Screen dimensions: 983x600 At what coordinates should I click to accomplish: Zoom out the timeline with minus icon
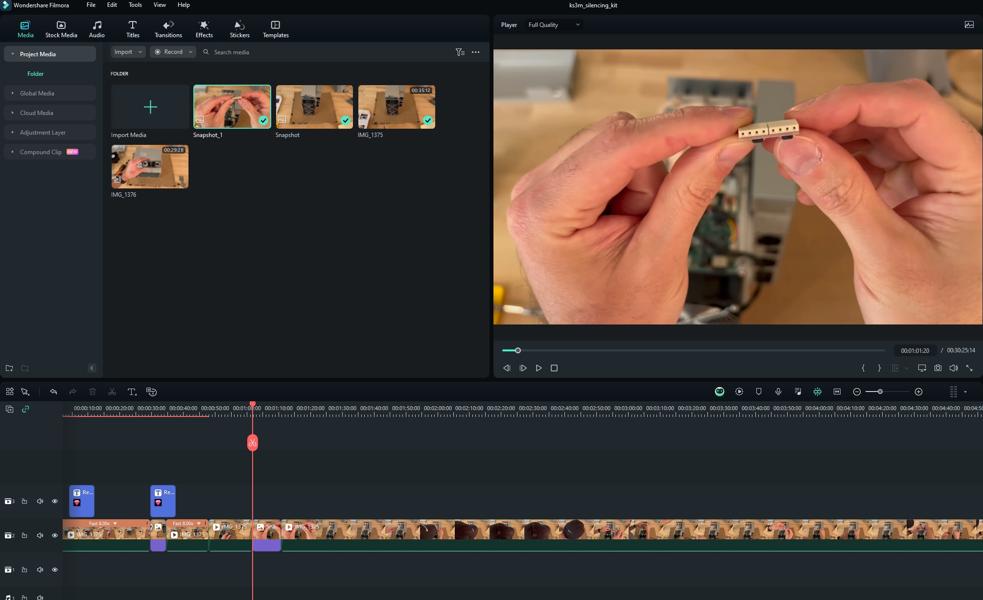tap(857, 392)
